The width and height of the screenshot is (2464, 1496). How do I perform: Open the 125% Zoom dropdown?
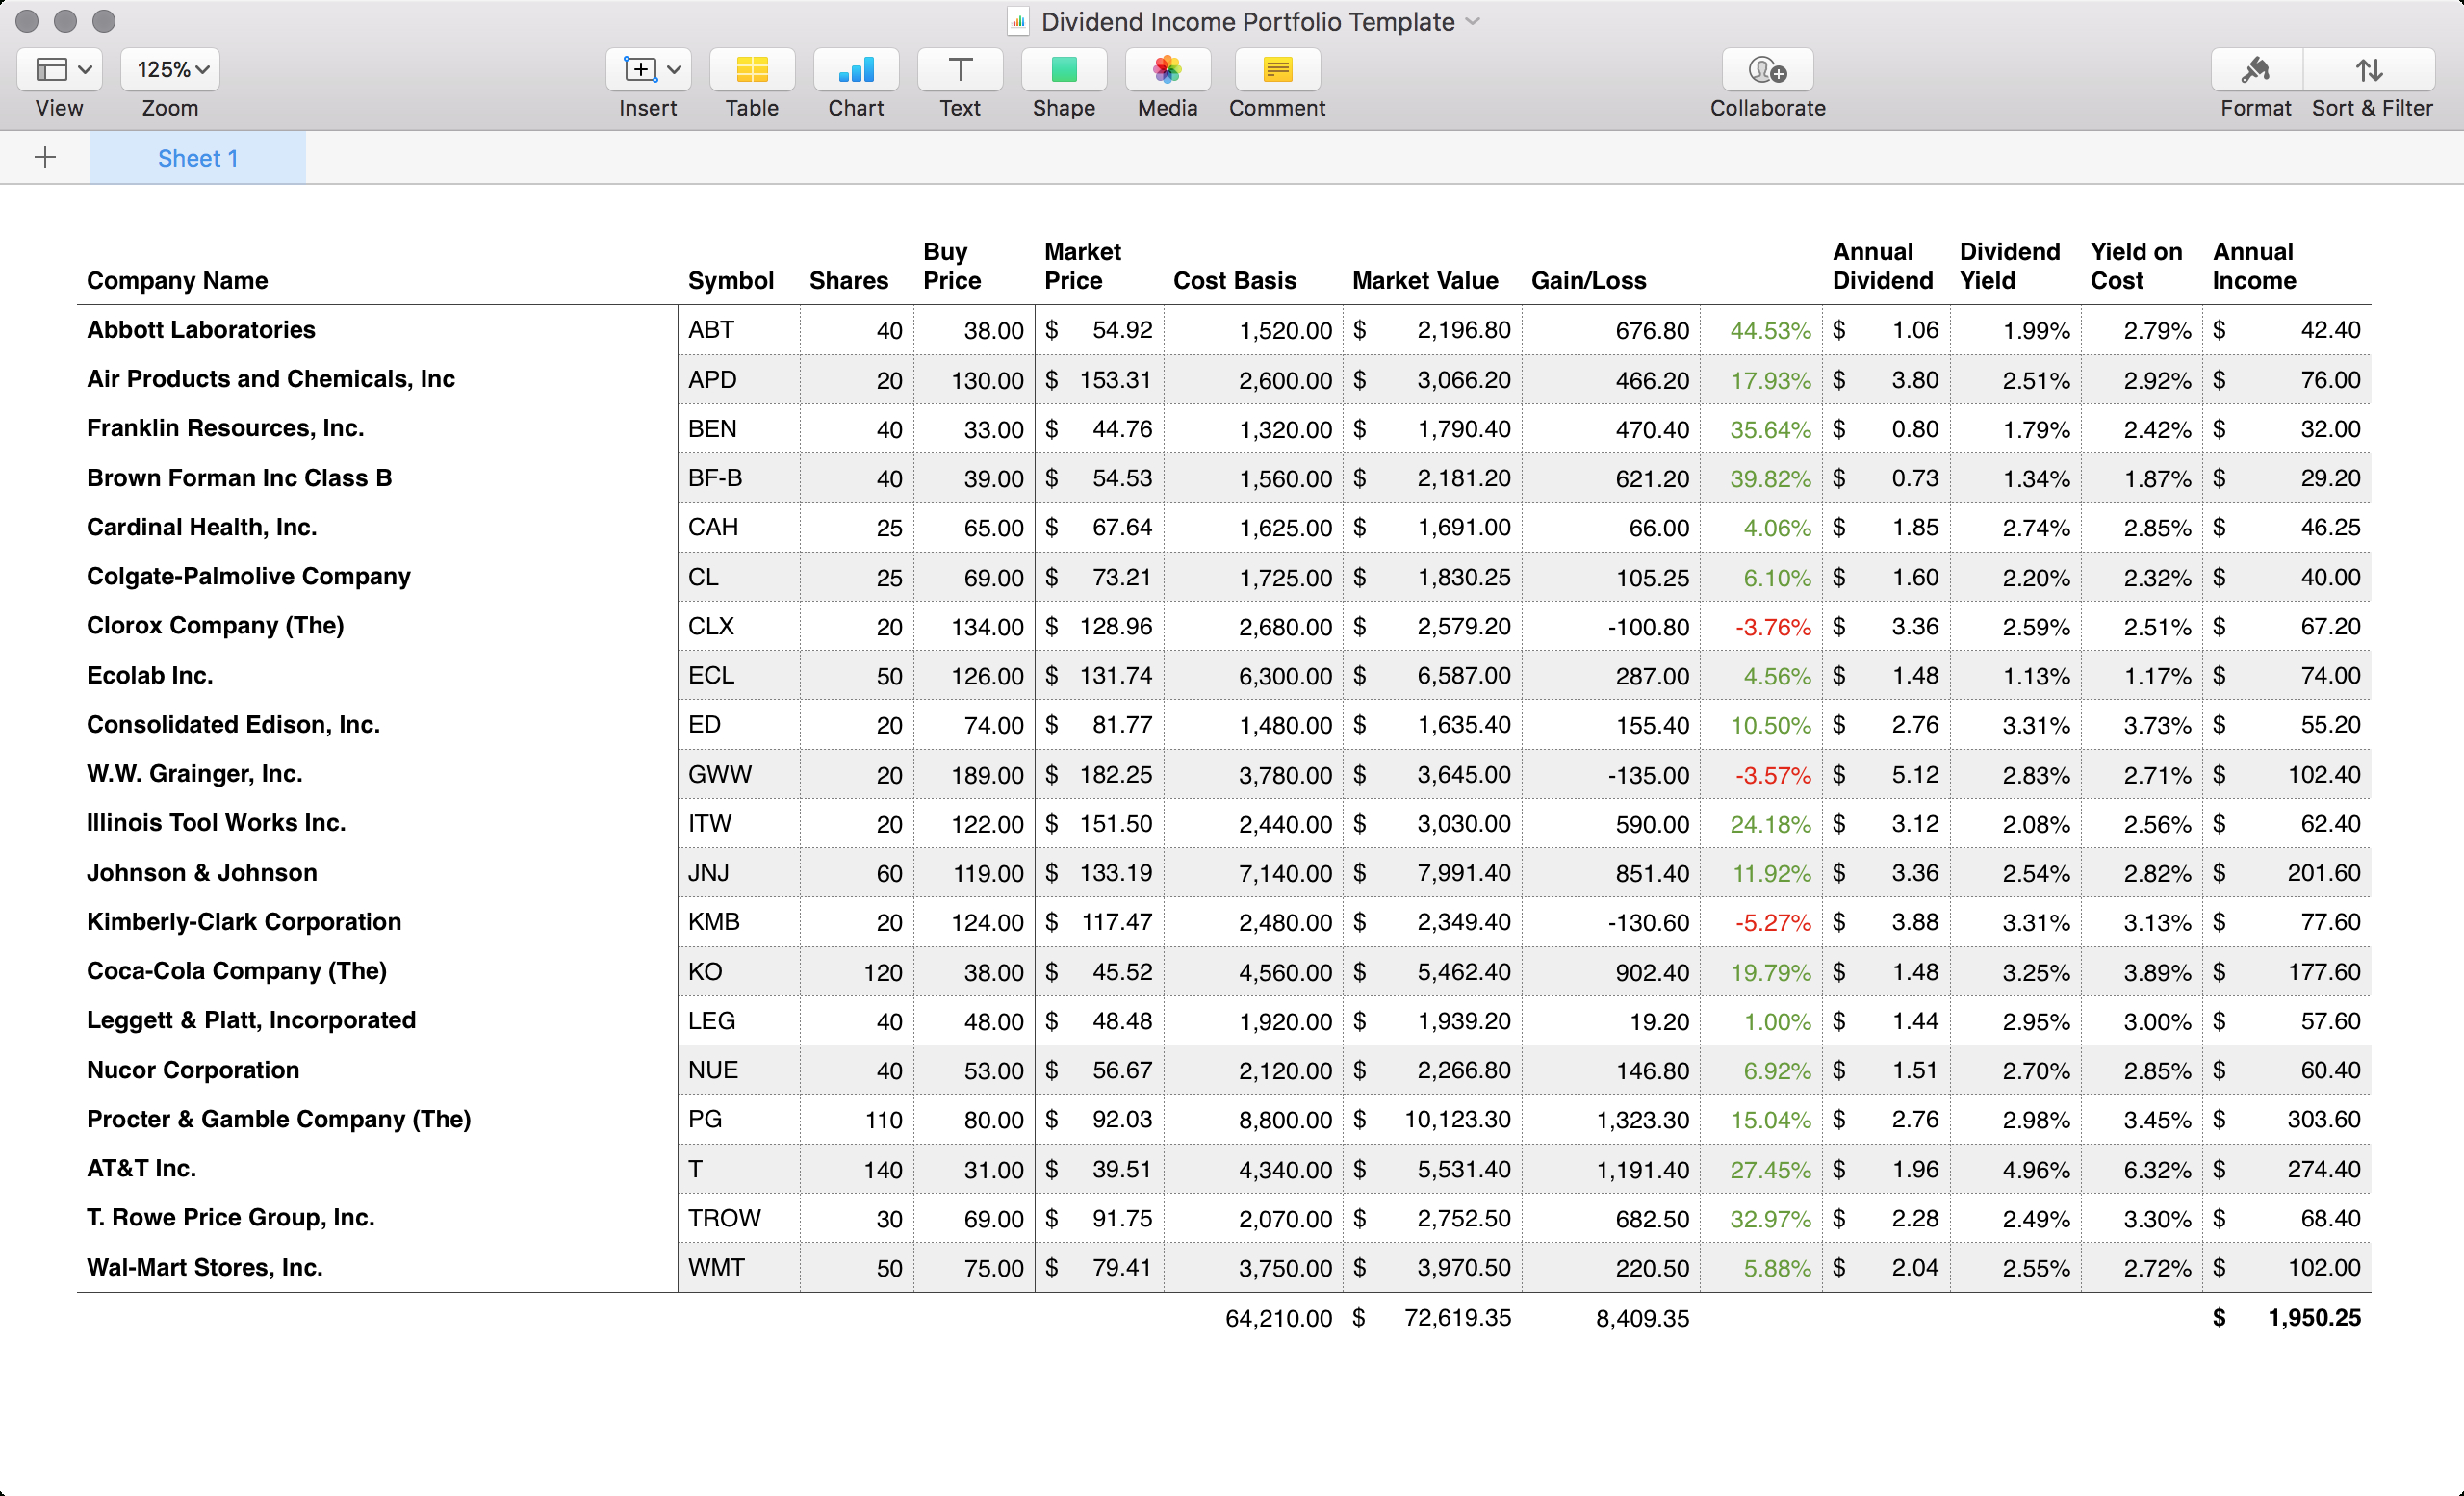[171, 70]
